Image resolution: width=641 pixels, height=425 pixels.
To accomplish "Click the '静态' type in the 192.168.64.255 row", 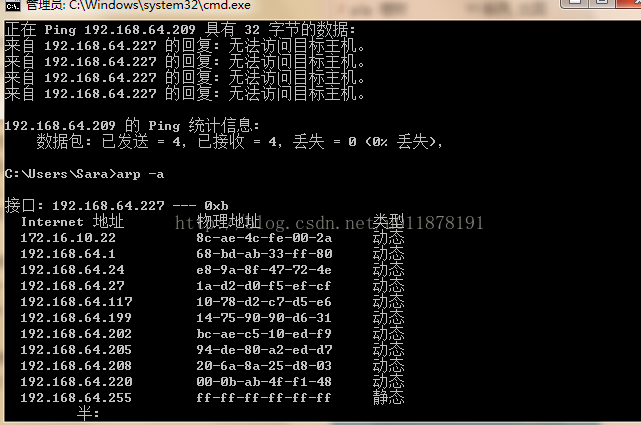I will click(x=388, y=397).
